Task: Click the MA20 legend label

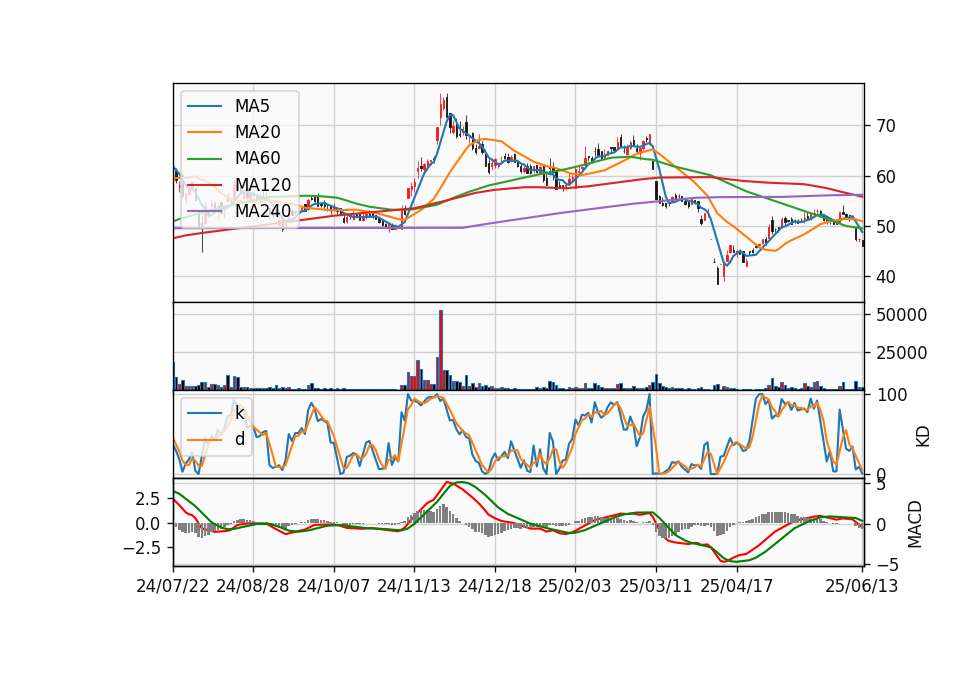Action: pos(257,132)
